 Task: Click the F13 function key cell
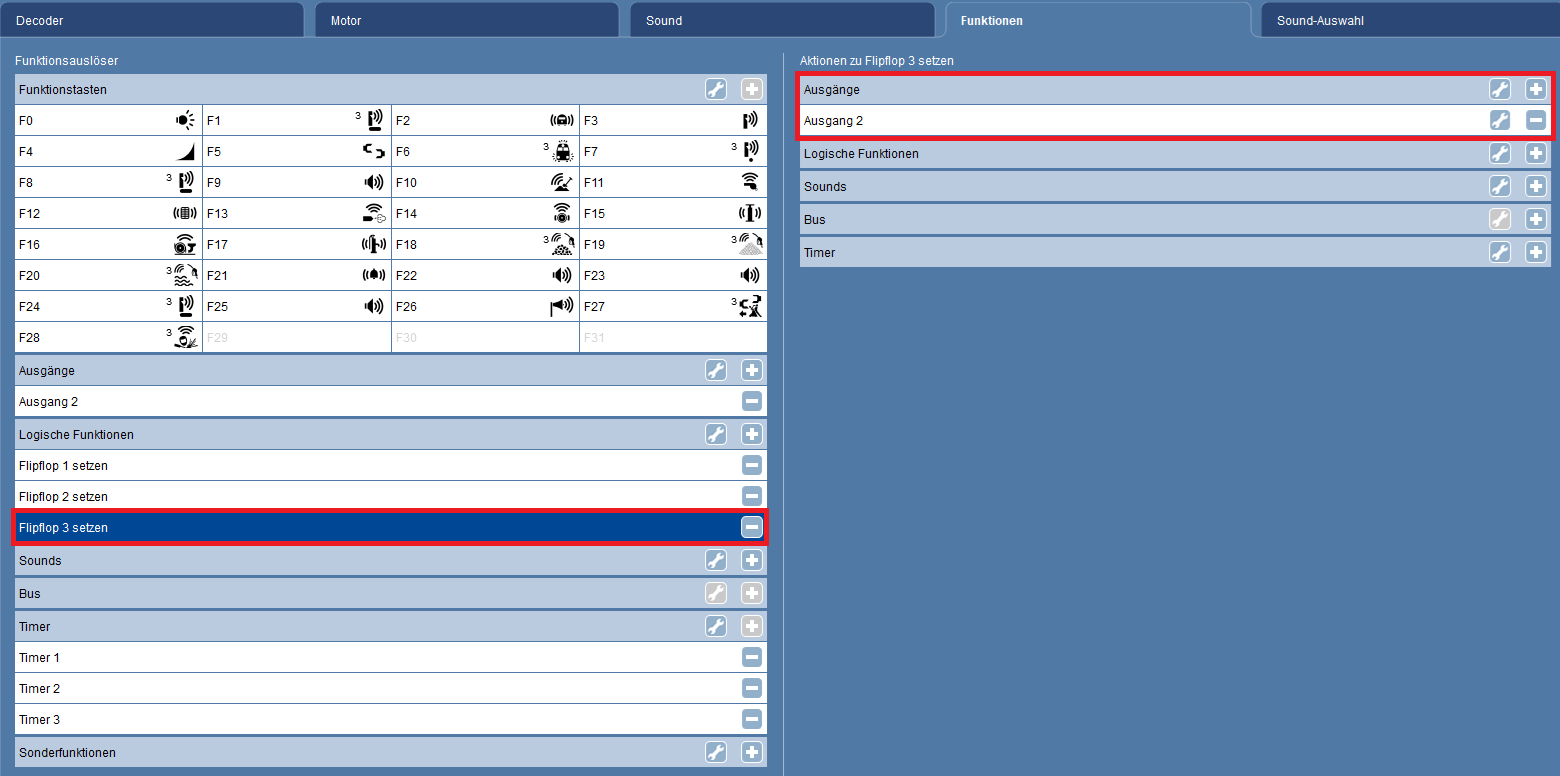296,214
